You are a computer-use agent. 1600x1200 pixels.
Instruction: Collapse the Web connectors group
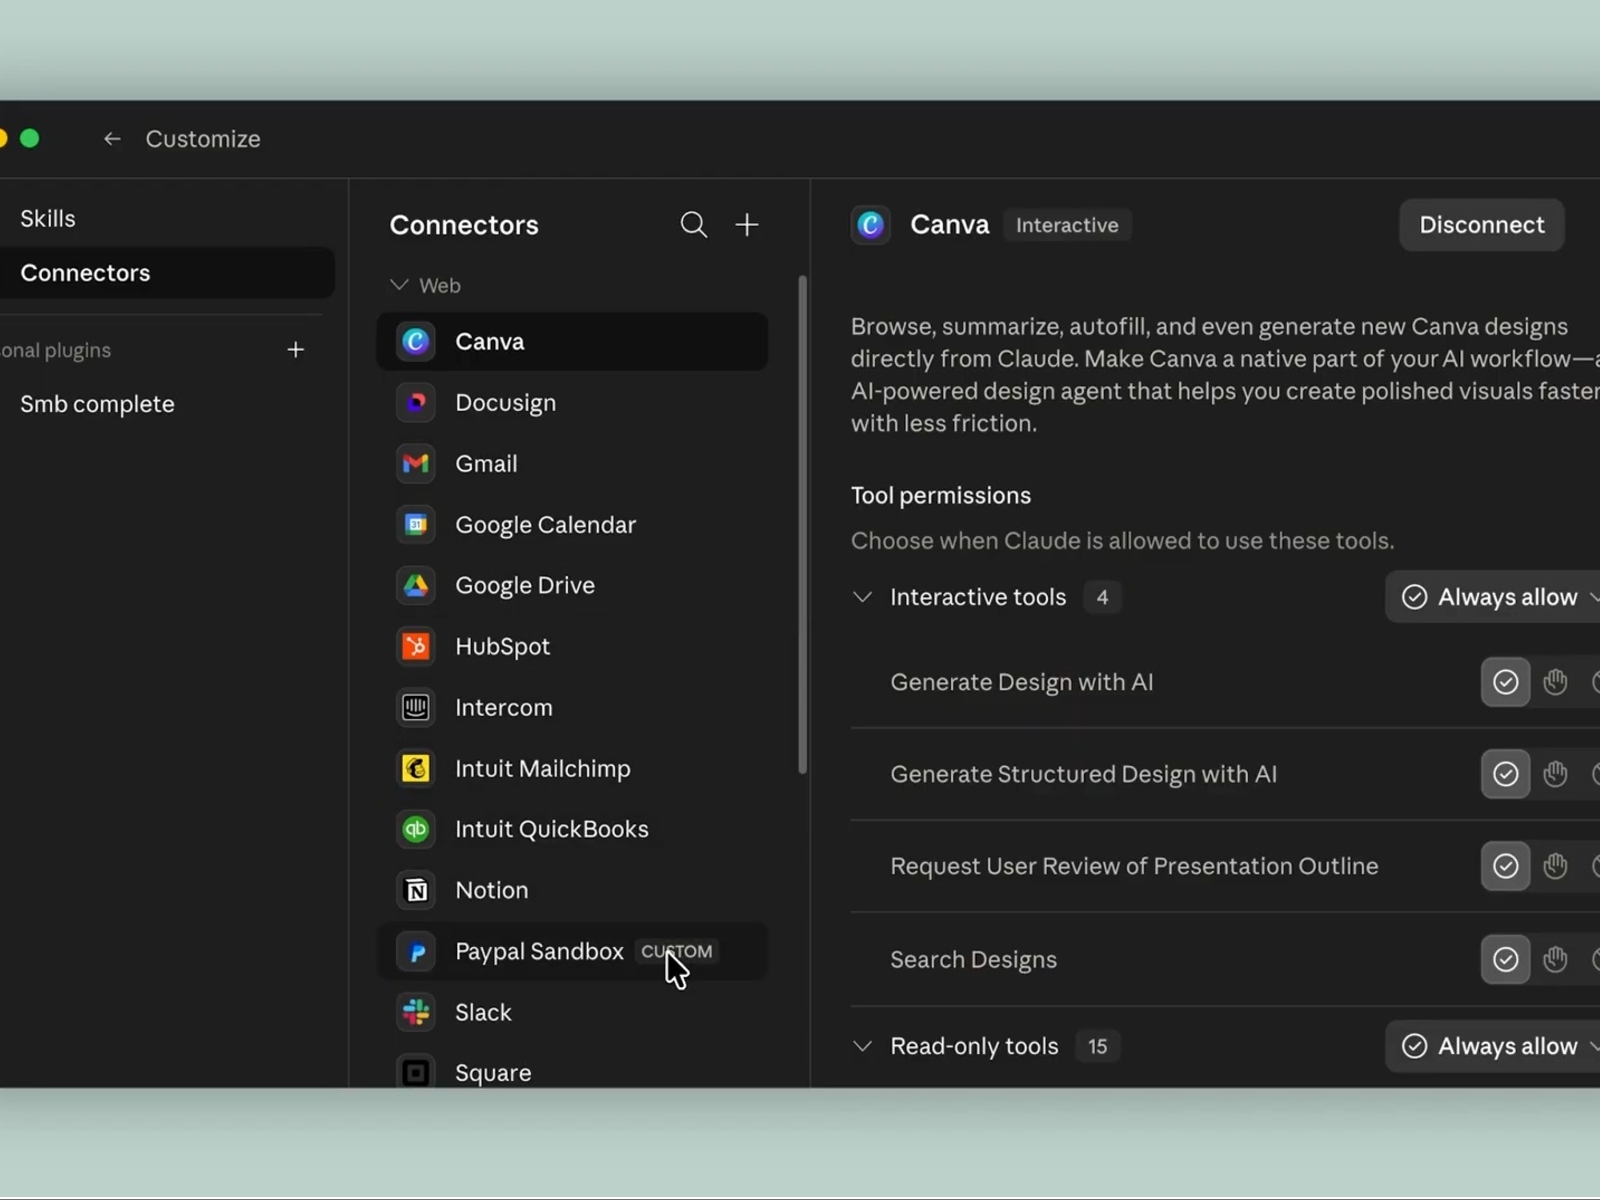(399, 285)
